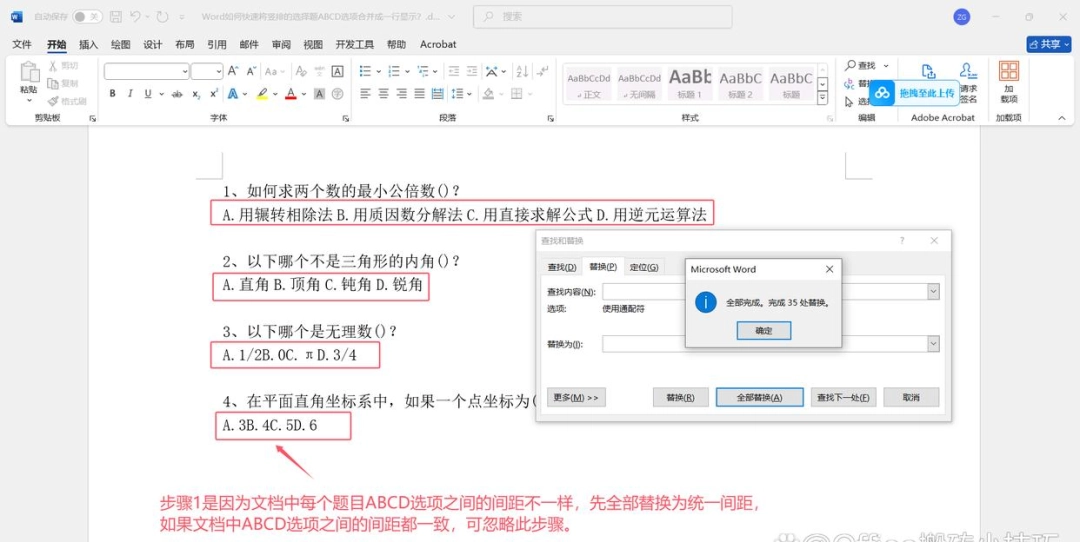Apply Underline formatting

pos(147,94)
